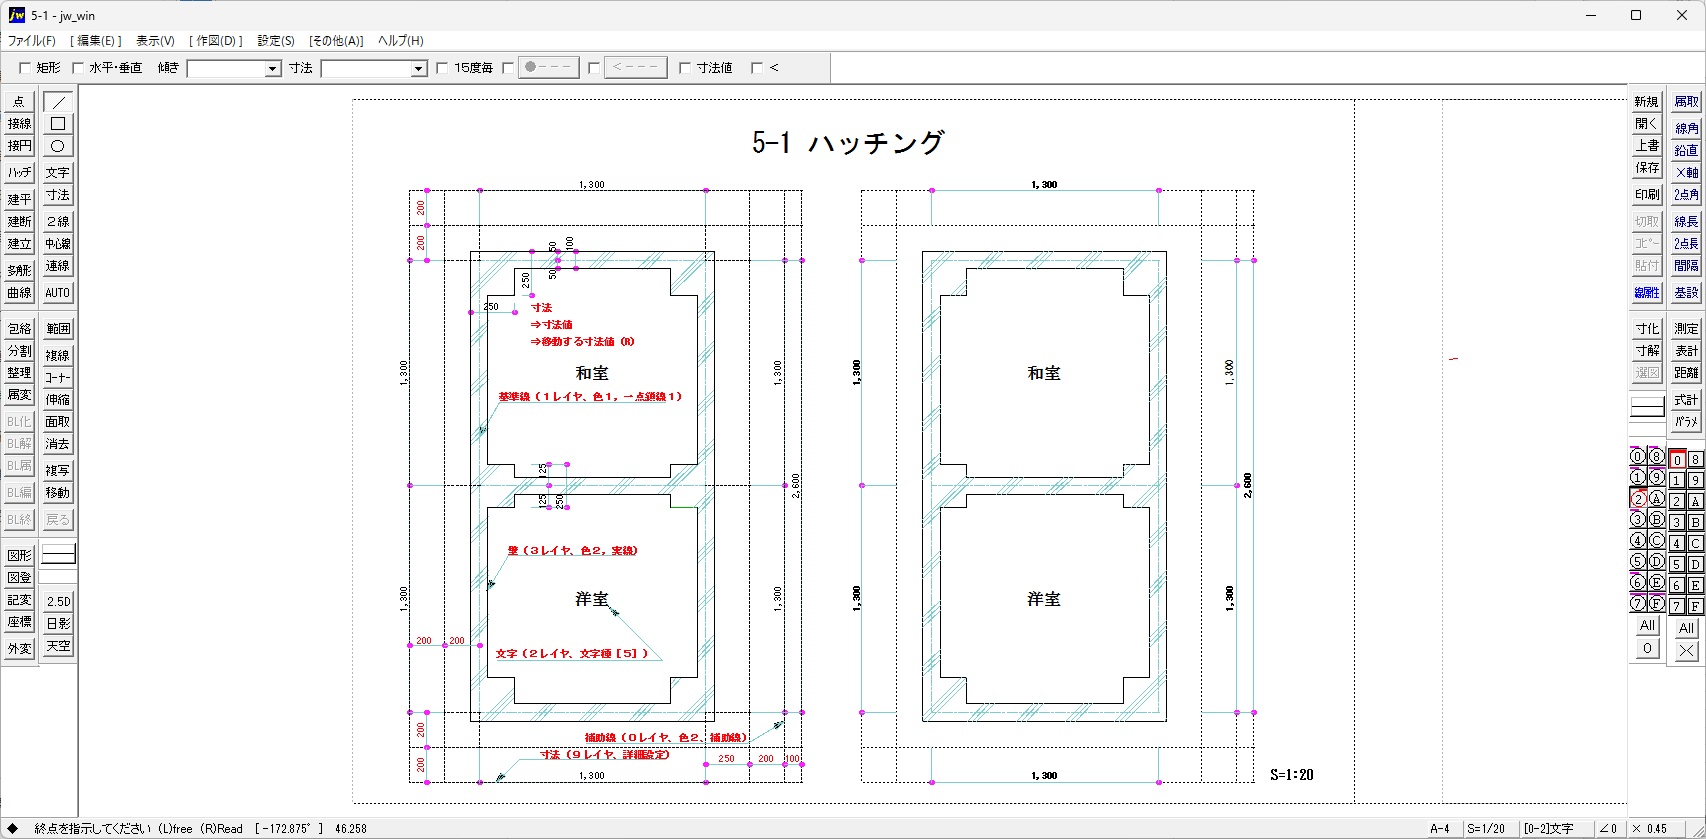Select the line (／) drawing tool
The height and width of the screenshot is (839, 1706).
click(58, 102)
